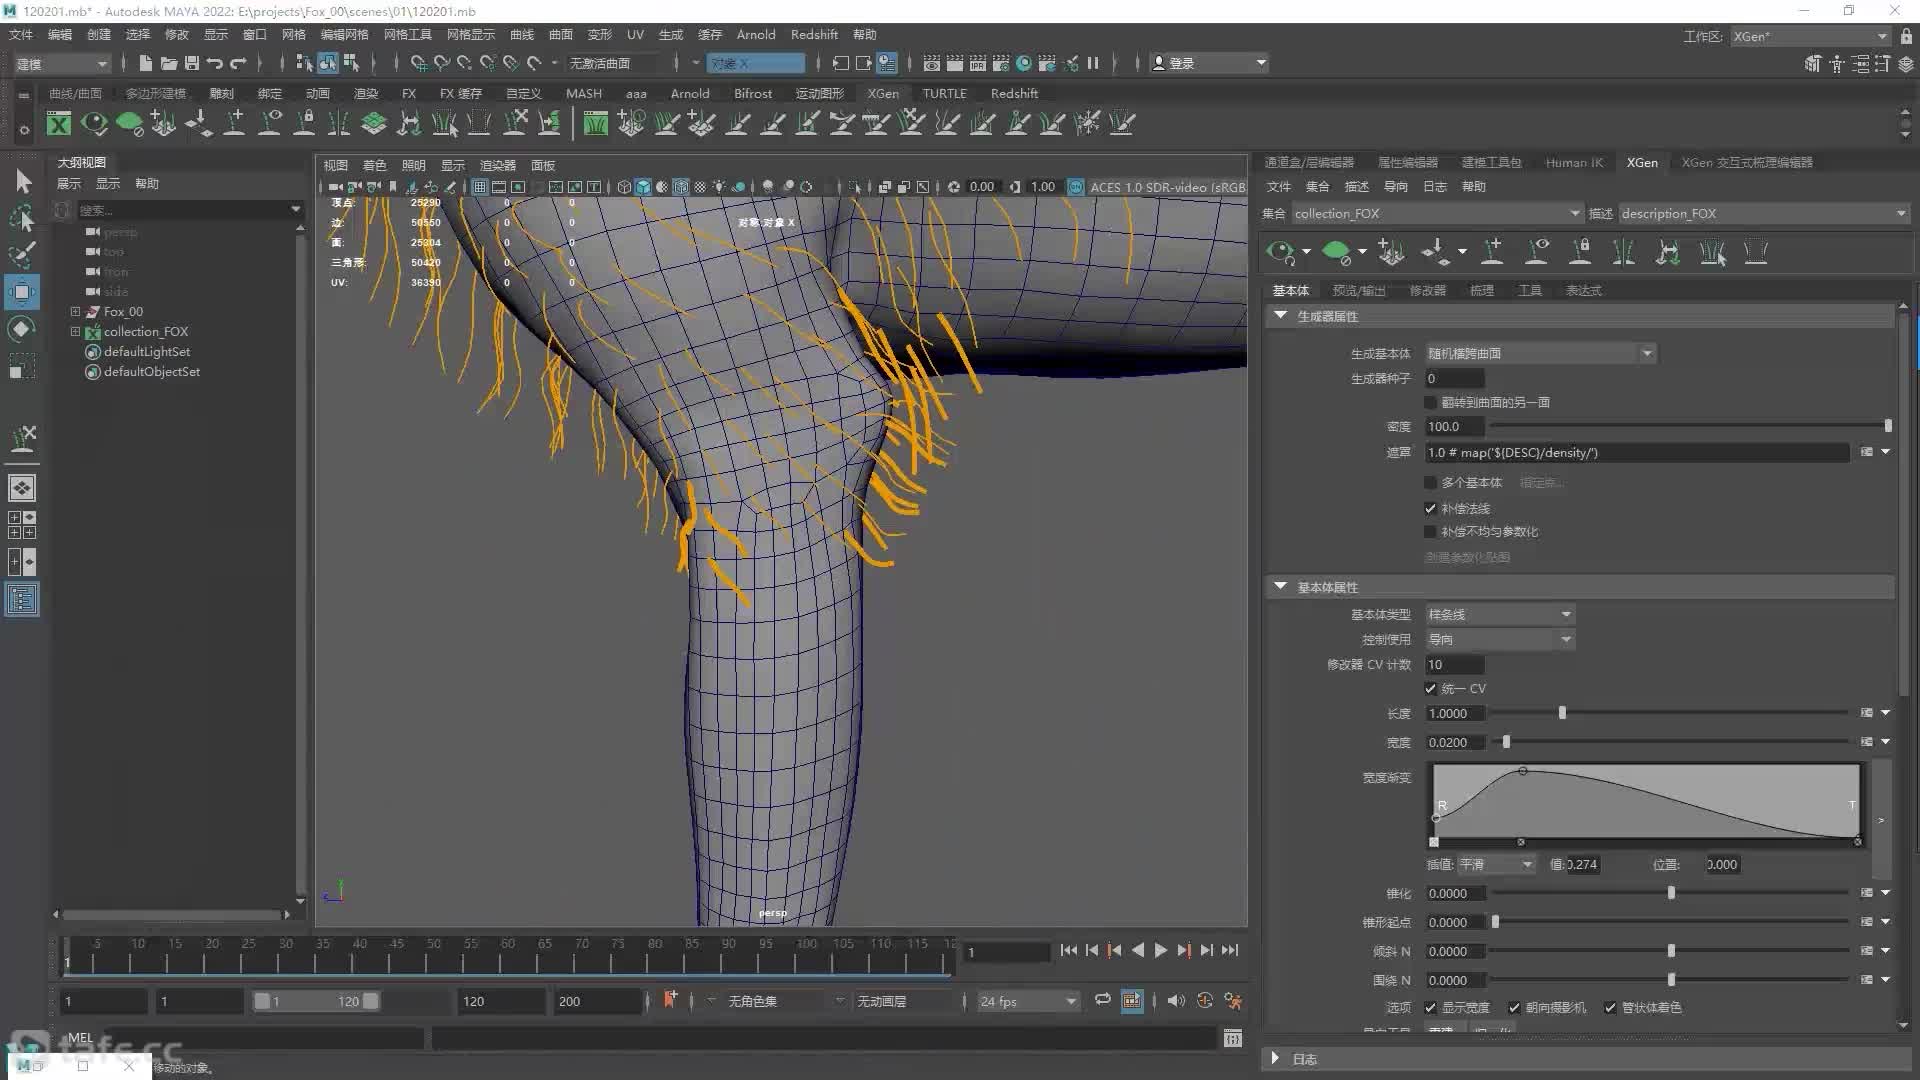
Task: Uncheck the 补偿法线 checkbox
Action: [x=1430, y=508]
